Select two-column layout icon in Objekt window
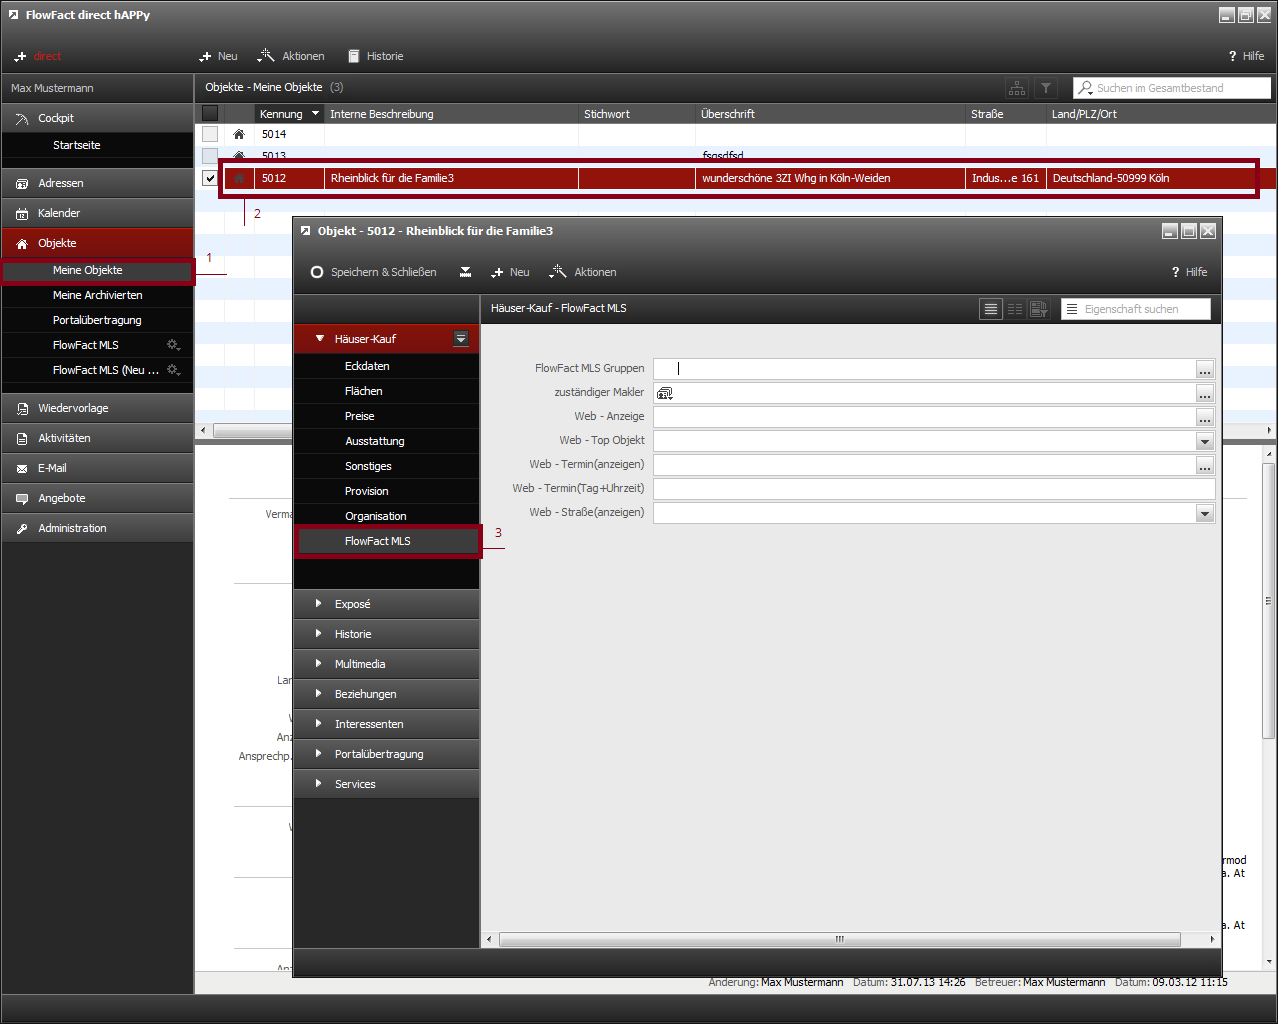The height and width of the screenshot is (1024, 1284). coord(1015,309)
